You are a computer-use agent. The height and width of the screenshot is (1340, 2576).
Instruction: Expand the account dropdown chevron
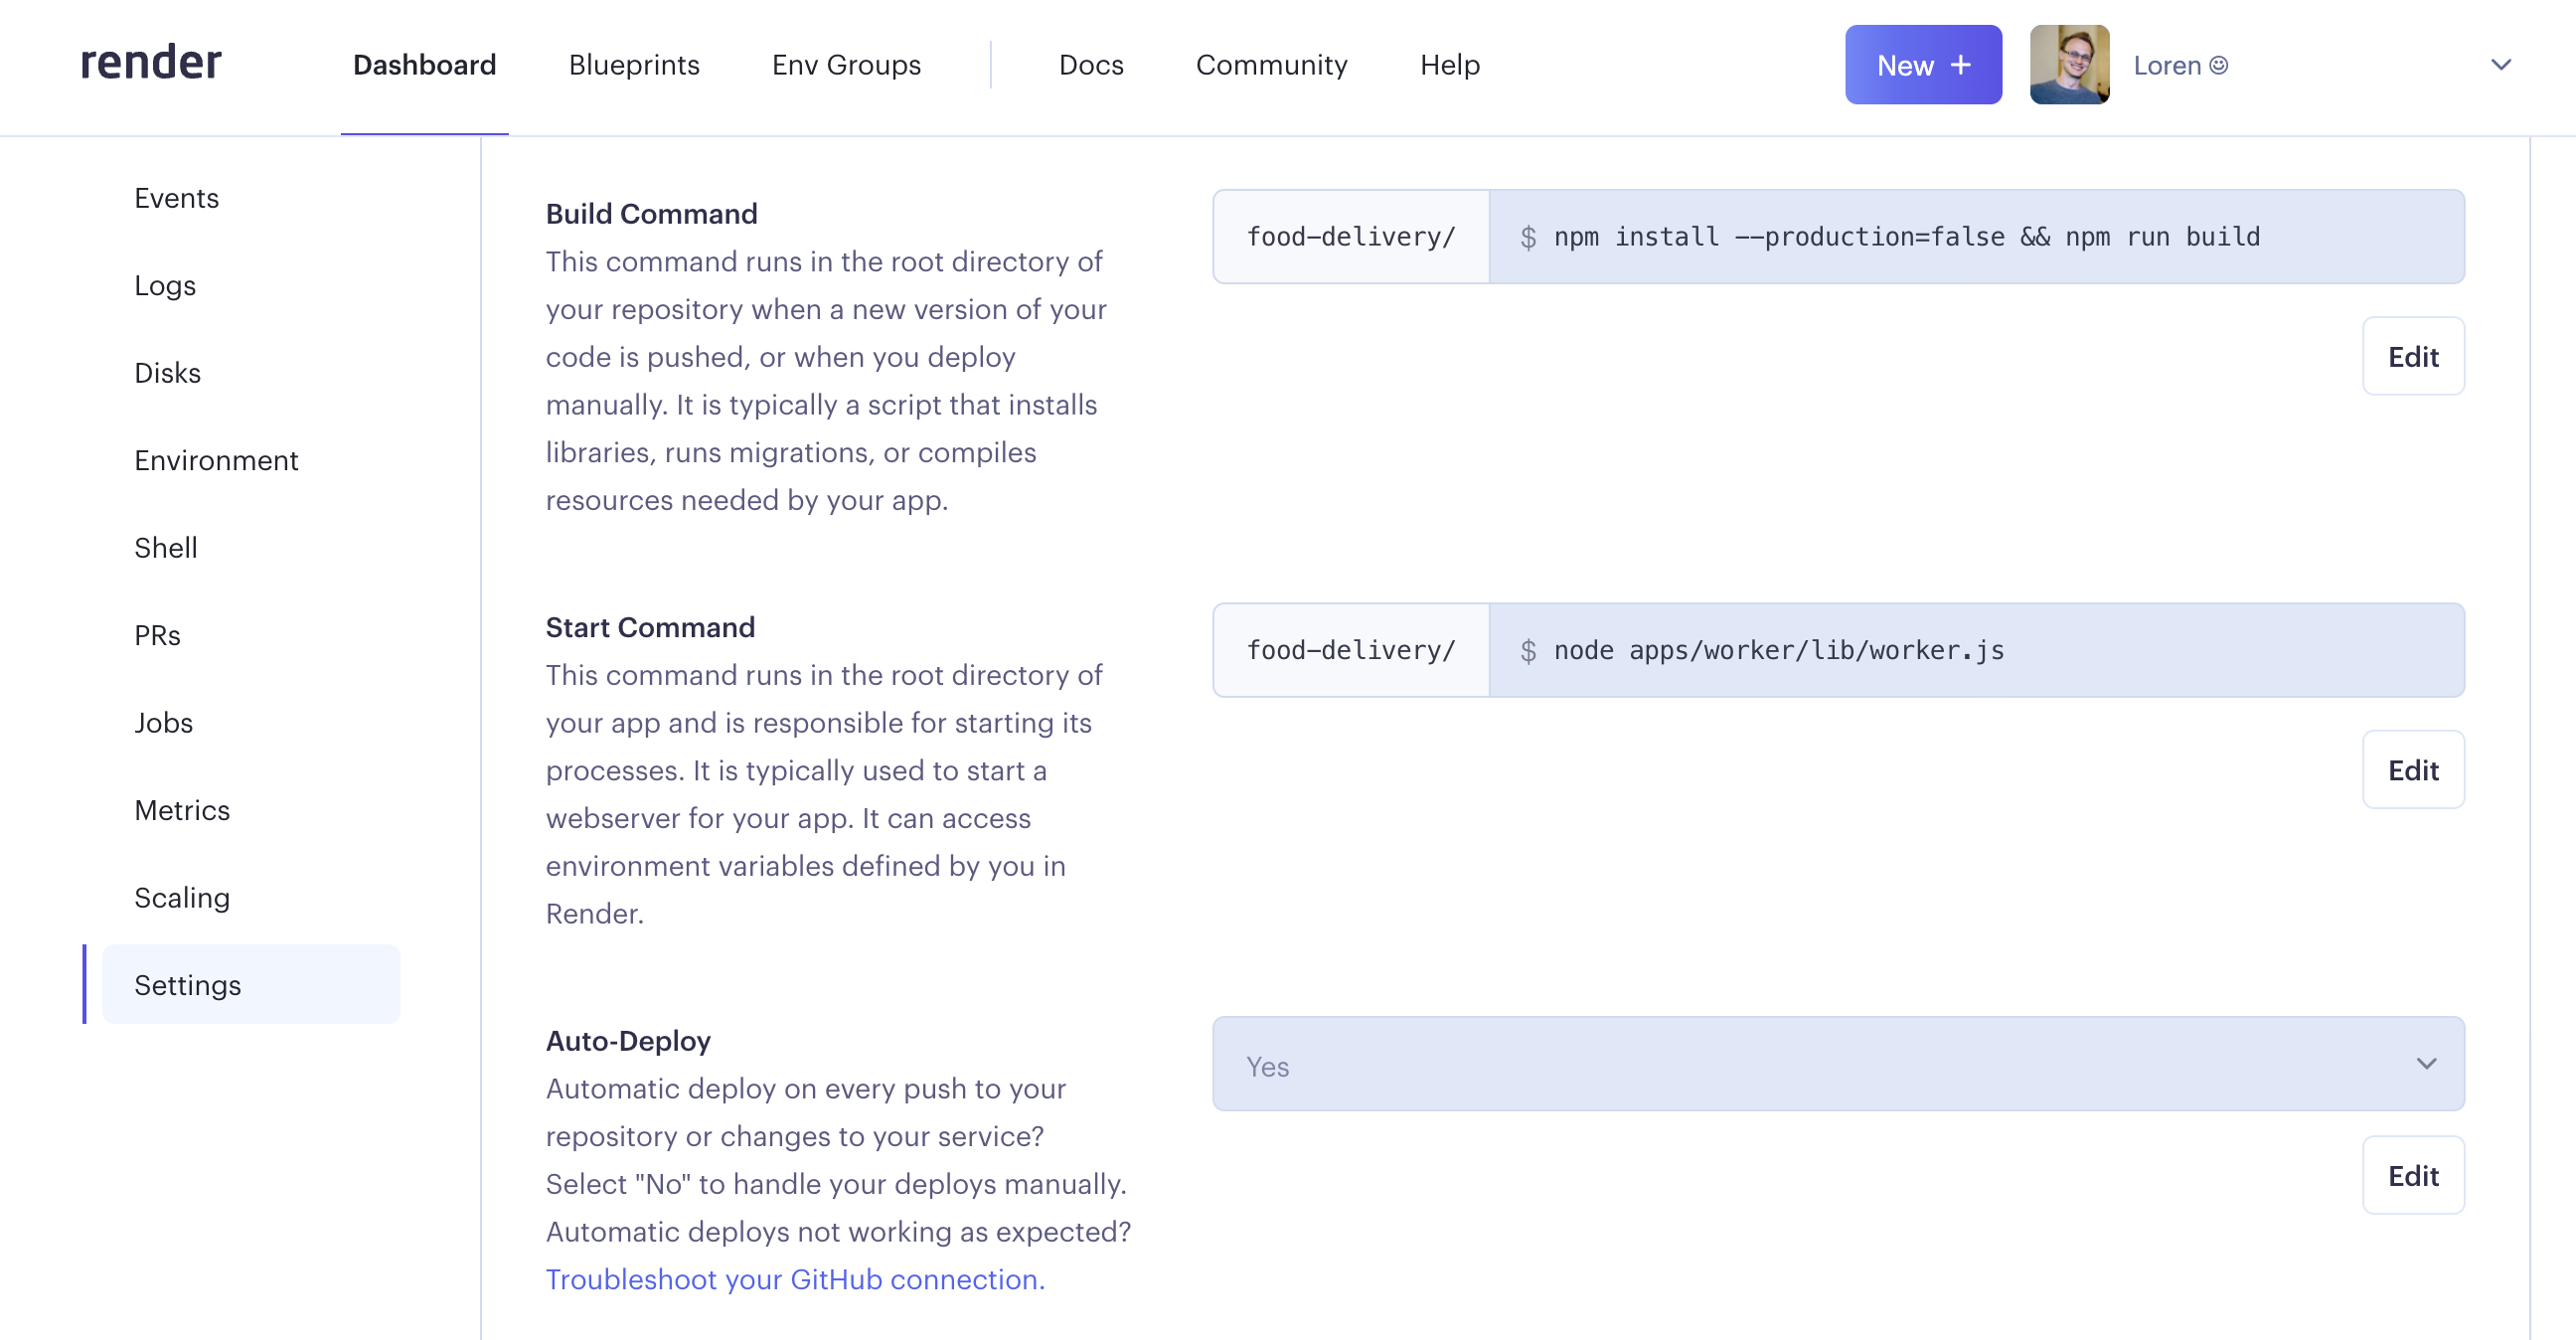2499,65
